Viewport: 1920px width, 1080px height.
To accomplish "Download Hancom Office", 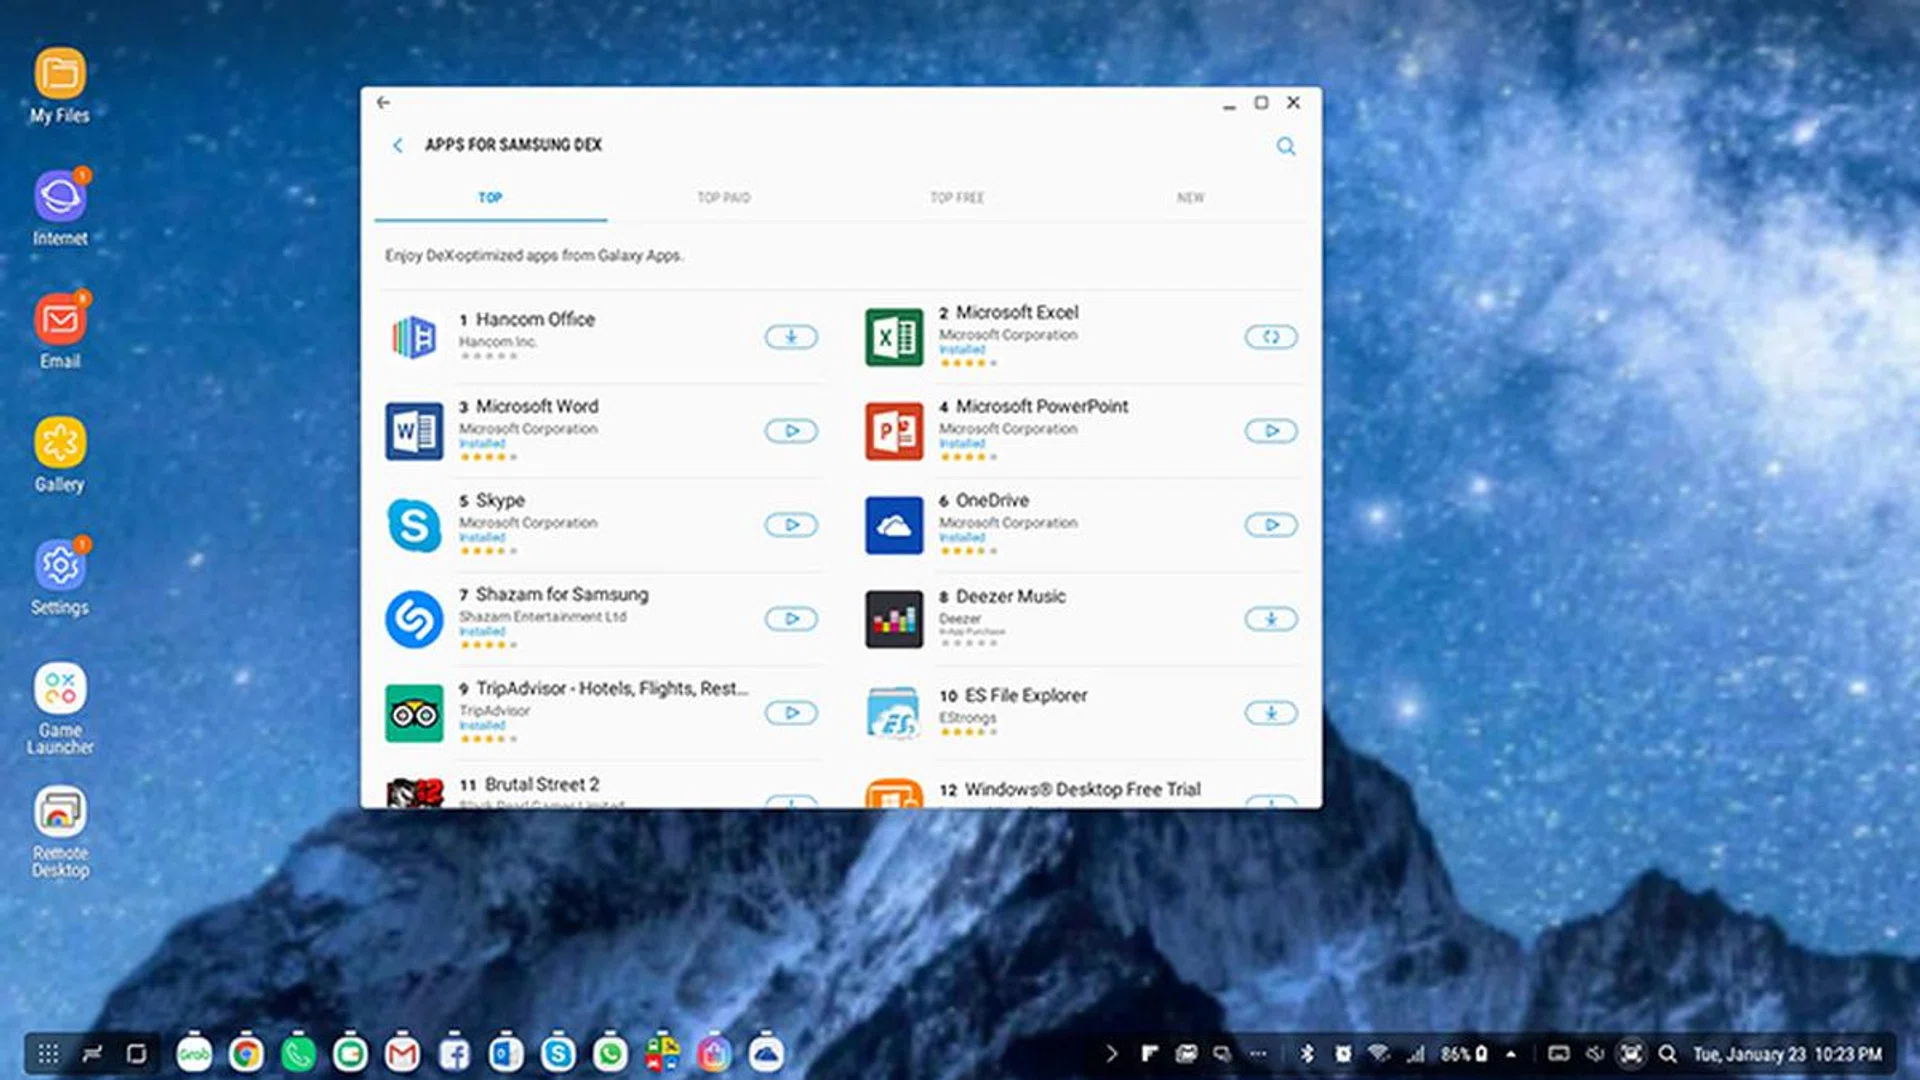I will tap(791, 337).
